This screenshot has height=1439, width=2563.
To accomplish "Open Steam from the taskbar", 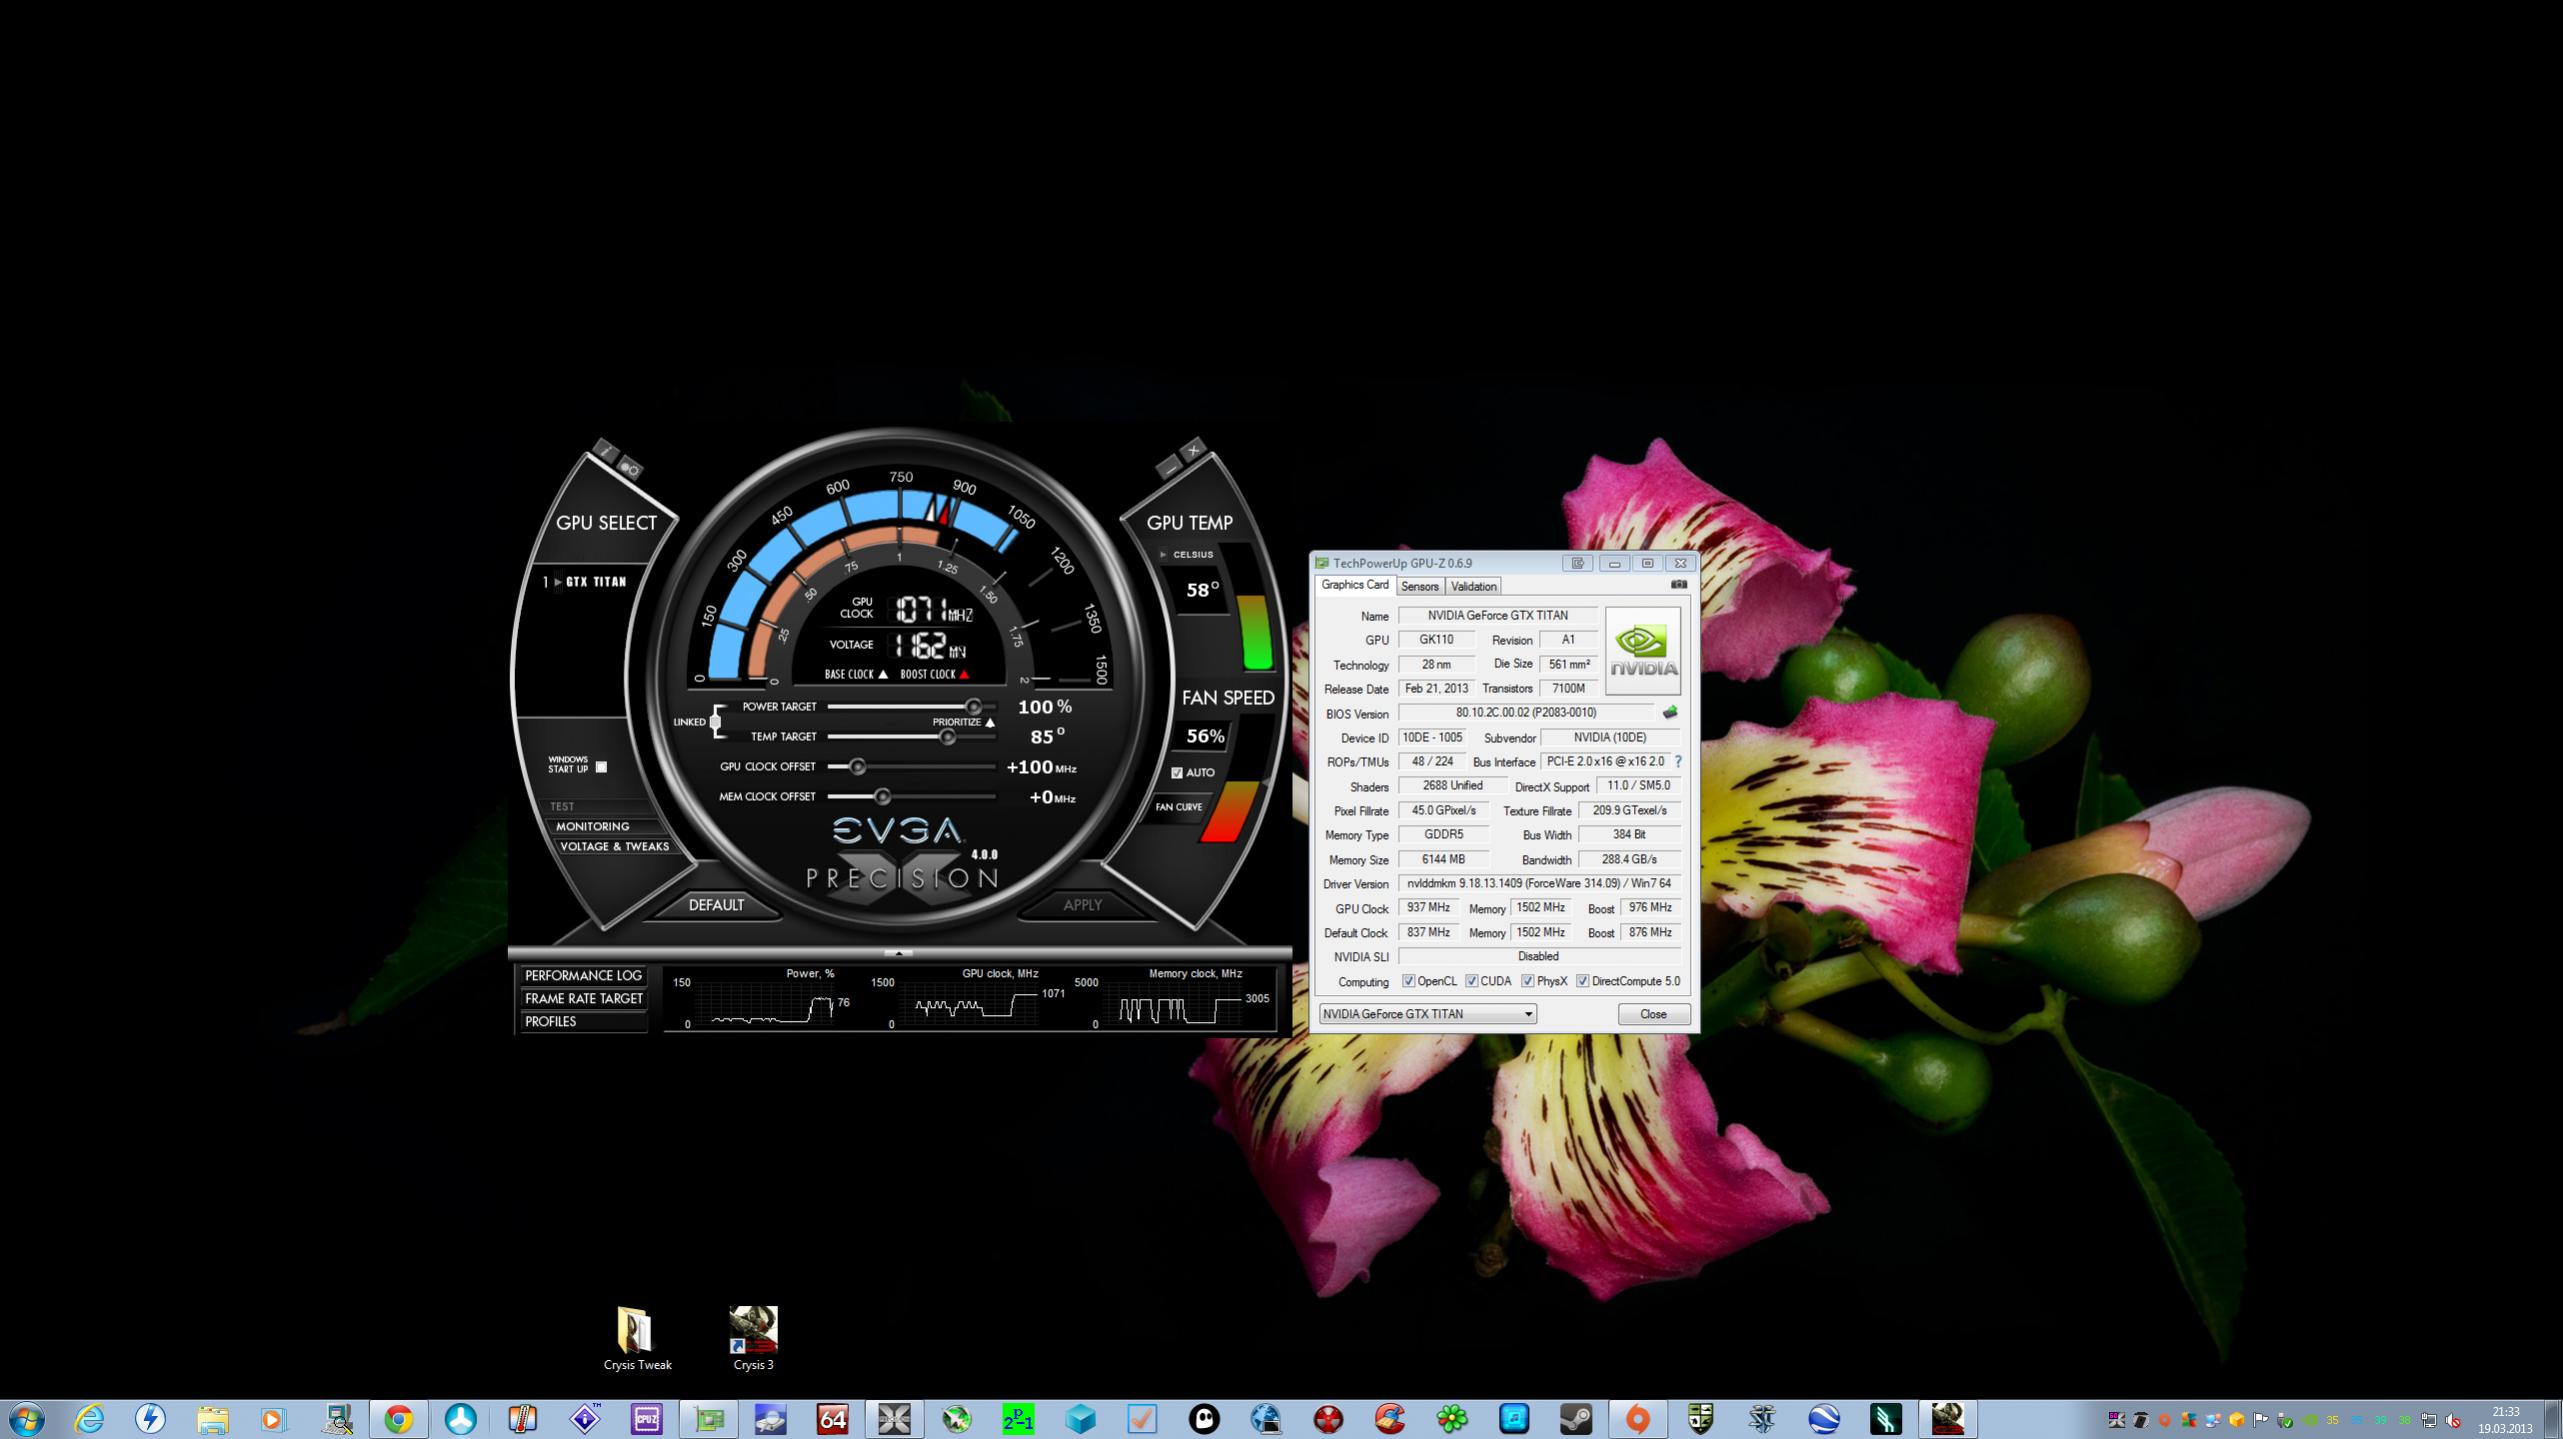I will coord(1576,1418).
